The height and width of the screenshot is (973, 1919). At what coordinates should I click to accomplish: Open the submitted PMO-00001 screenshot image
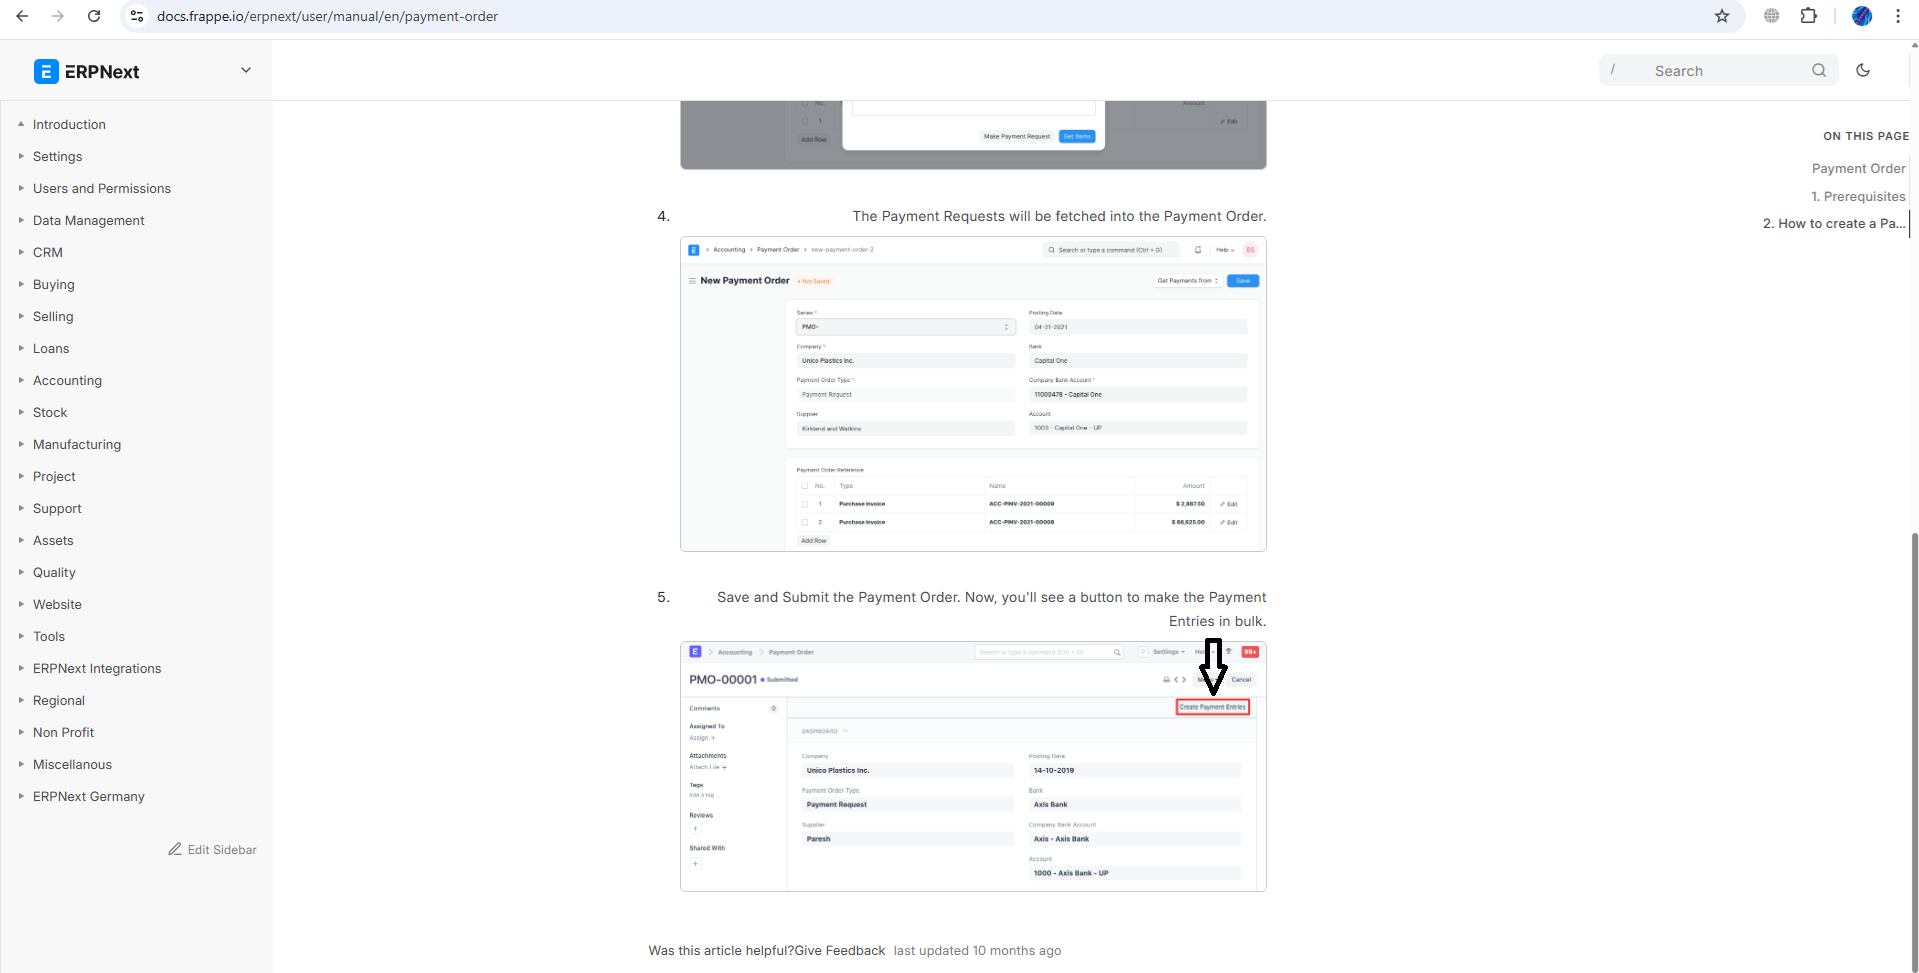(x=973, y=766)
